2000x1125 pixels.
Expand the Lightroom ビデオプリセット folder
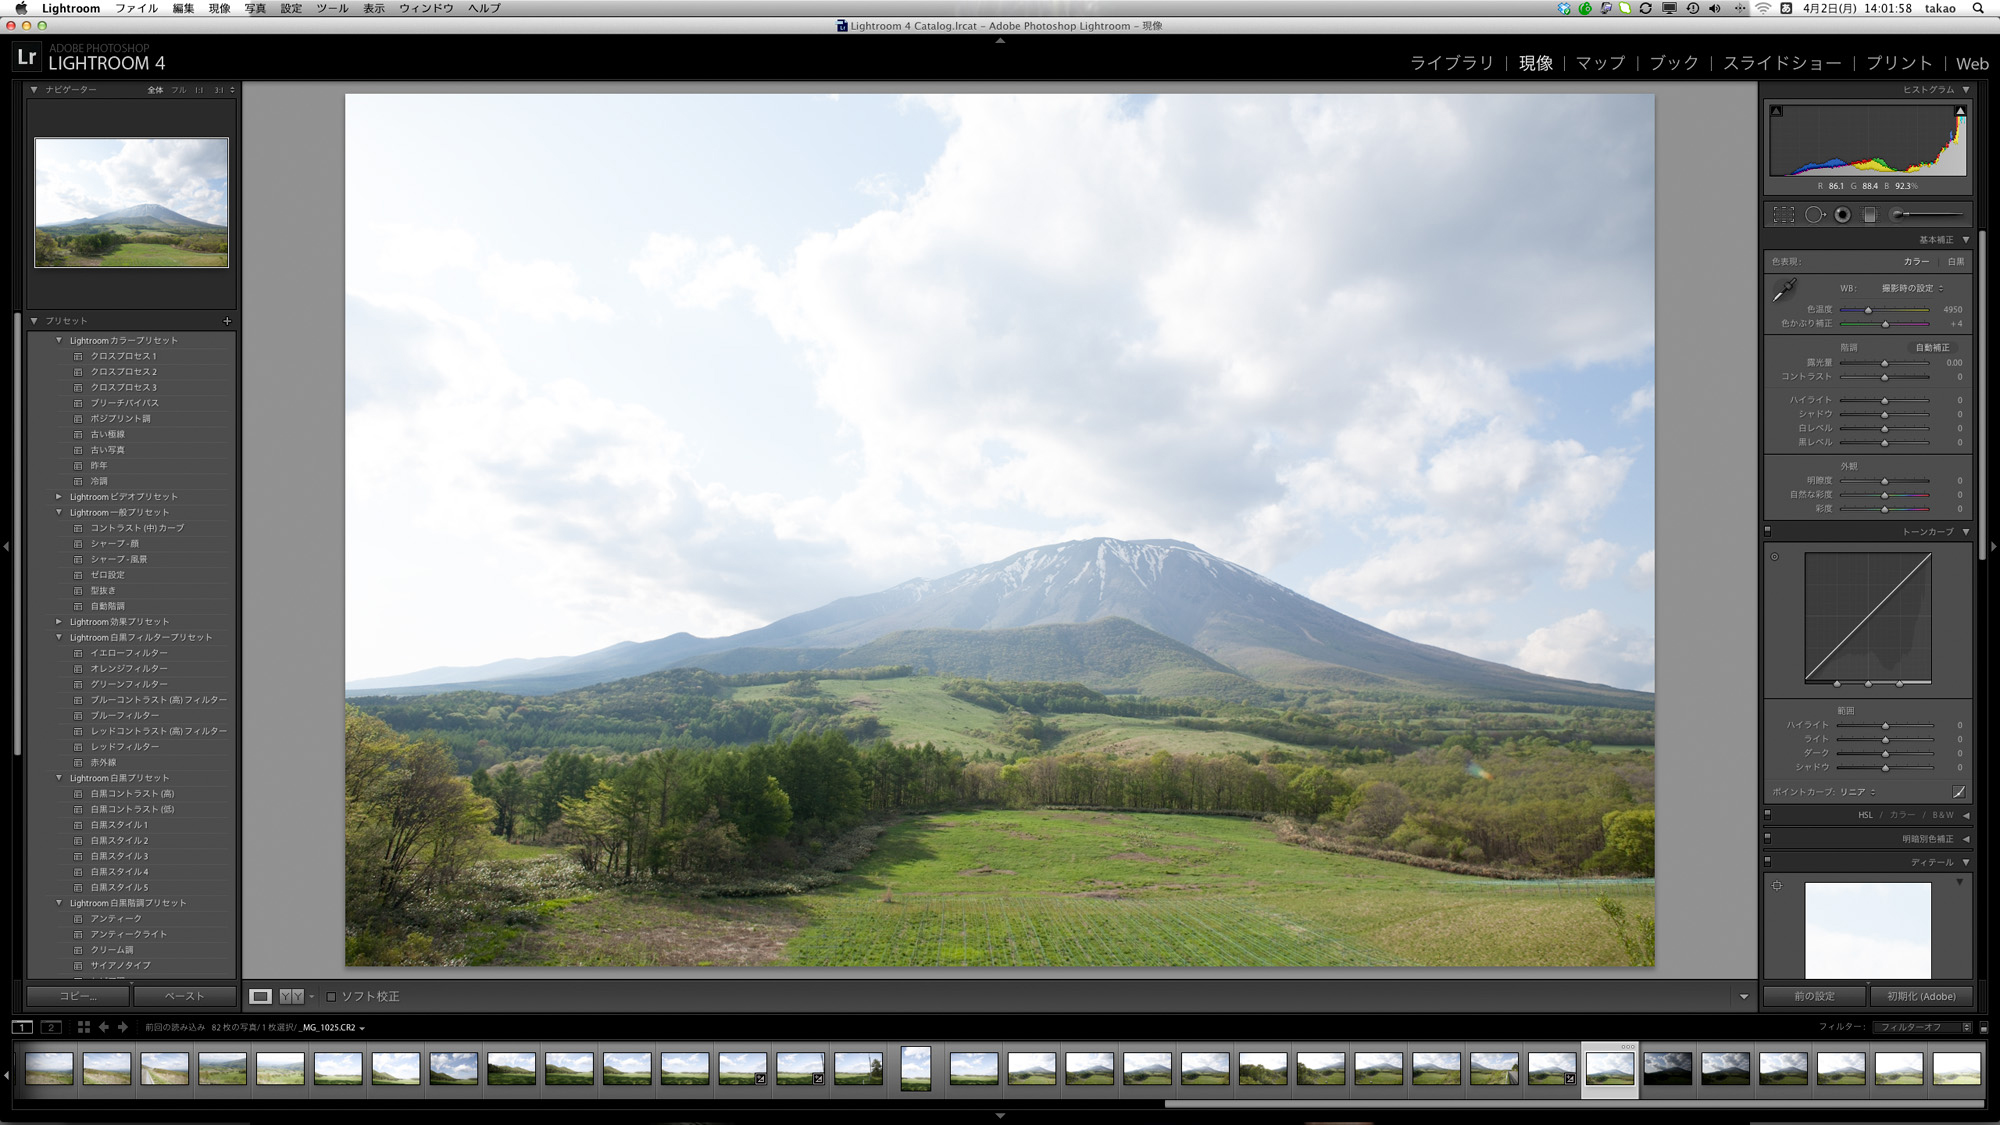pos(59,496)
